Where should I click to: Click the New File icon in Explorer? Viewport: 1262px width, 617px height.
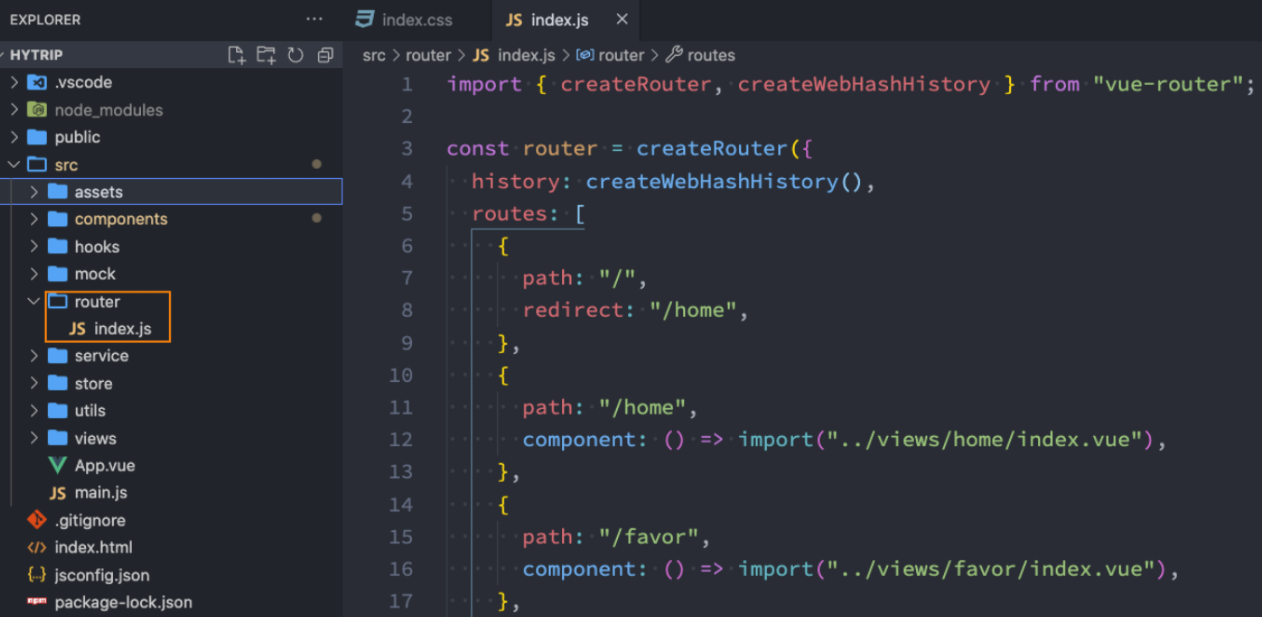pyautogui.click(x=236, y=55)
